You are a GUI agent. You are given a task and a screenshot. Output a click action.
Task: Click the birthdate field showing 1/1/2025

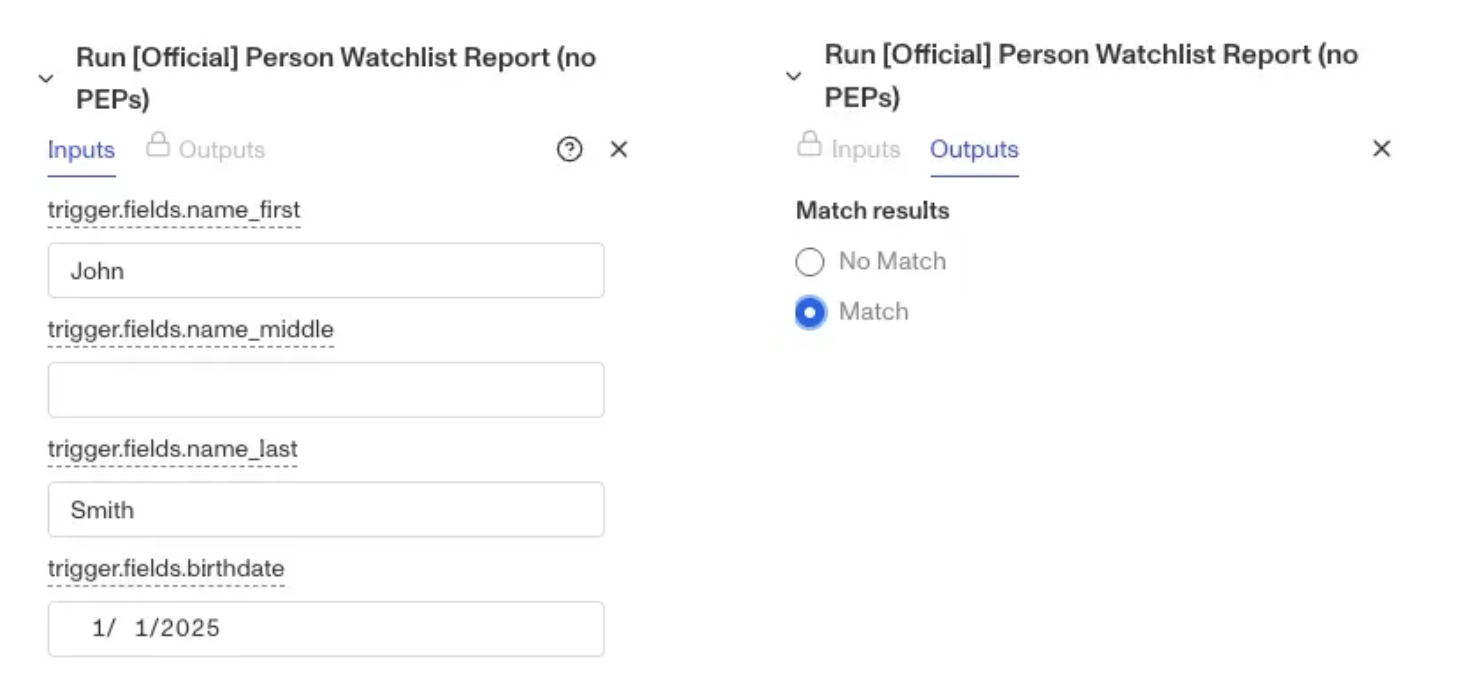326,629
